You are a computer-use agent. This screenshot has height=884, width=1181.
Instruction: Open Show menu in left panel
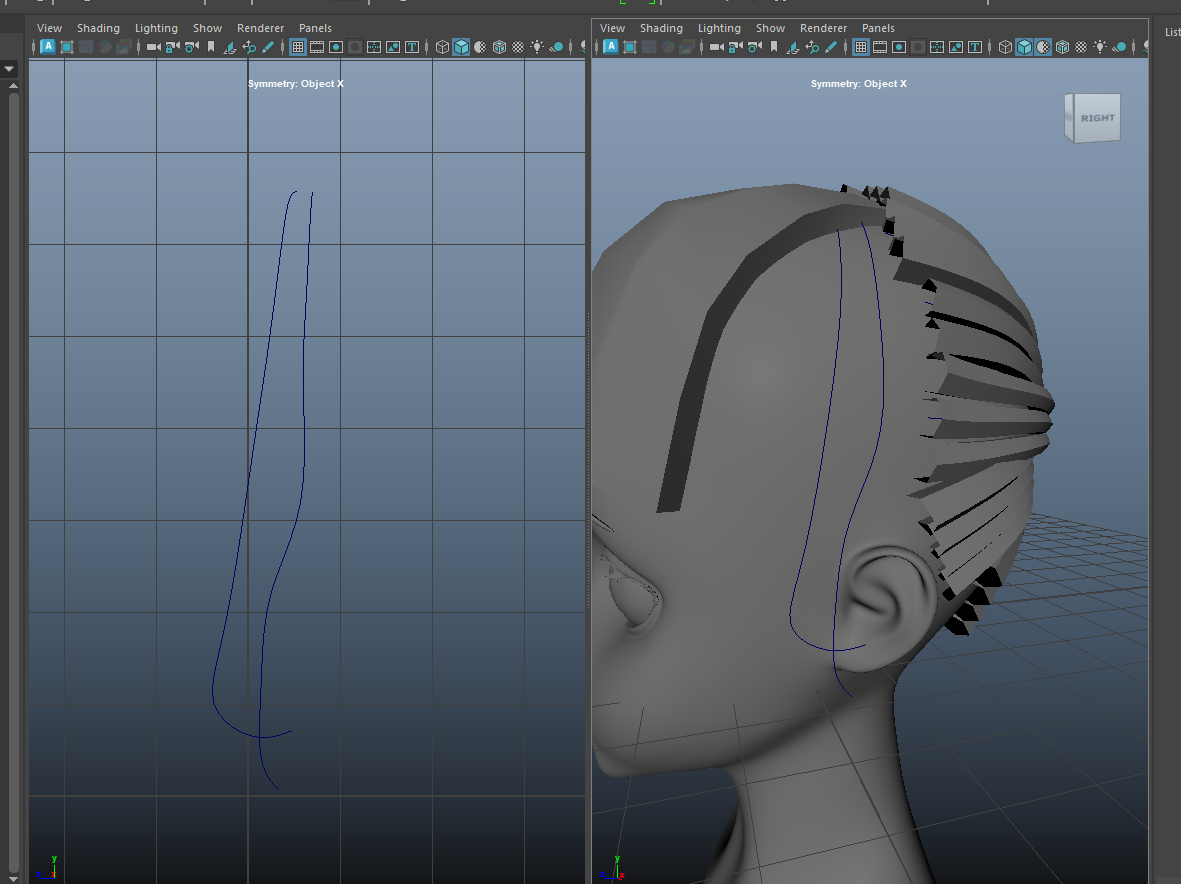click(x=208, y=28)
